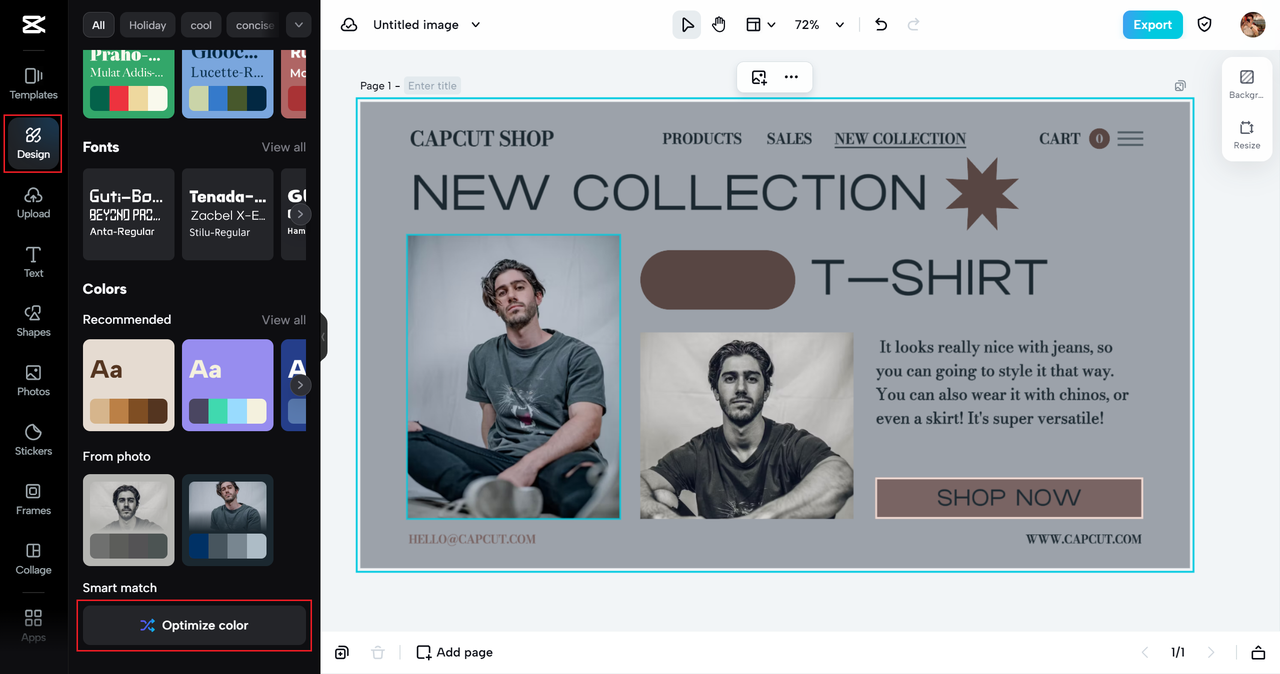Undo the last action
1280x674 pixels.
click(x=881, y=25)
